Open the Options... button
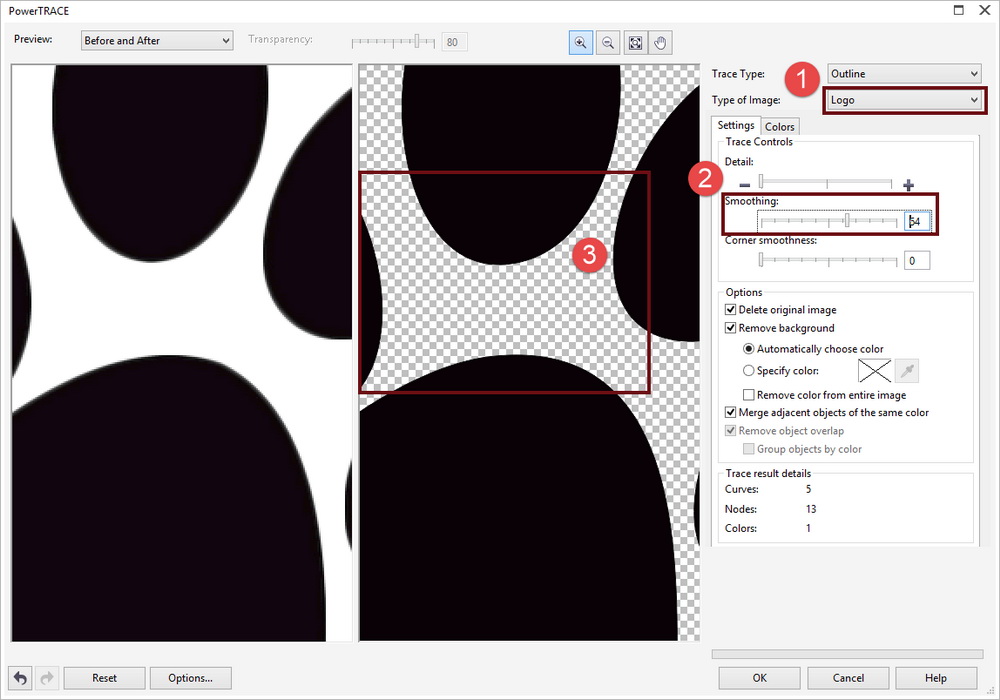 [191, 678]
